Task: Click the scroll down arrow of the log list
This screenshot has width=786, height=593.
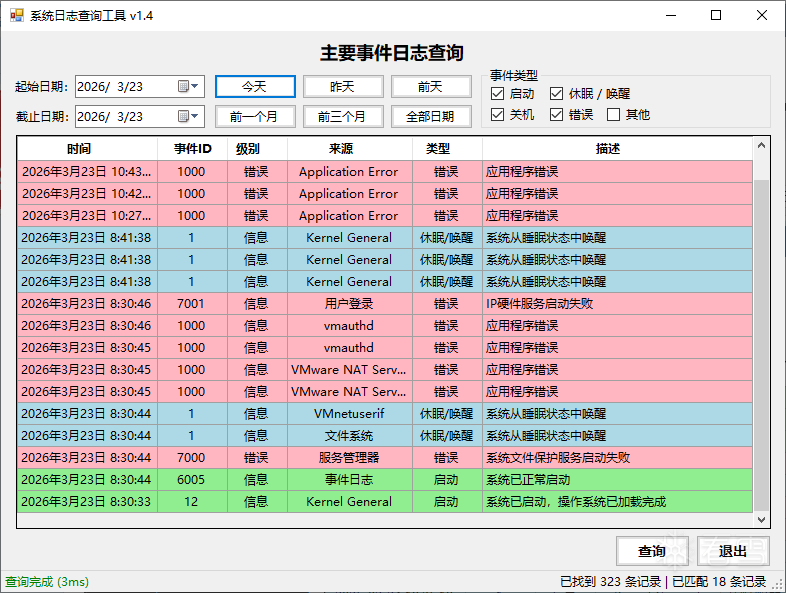Action: pos(761,519)
